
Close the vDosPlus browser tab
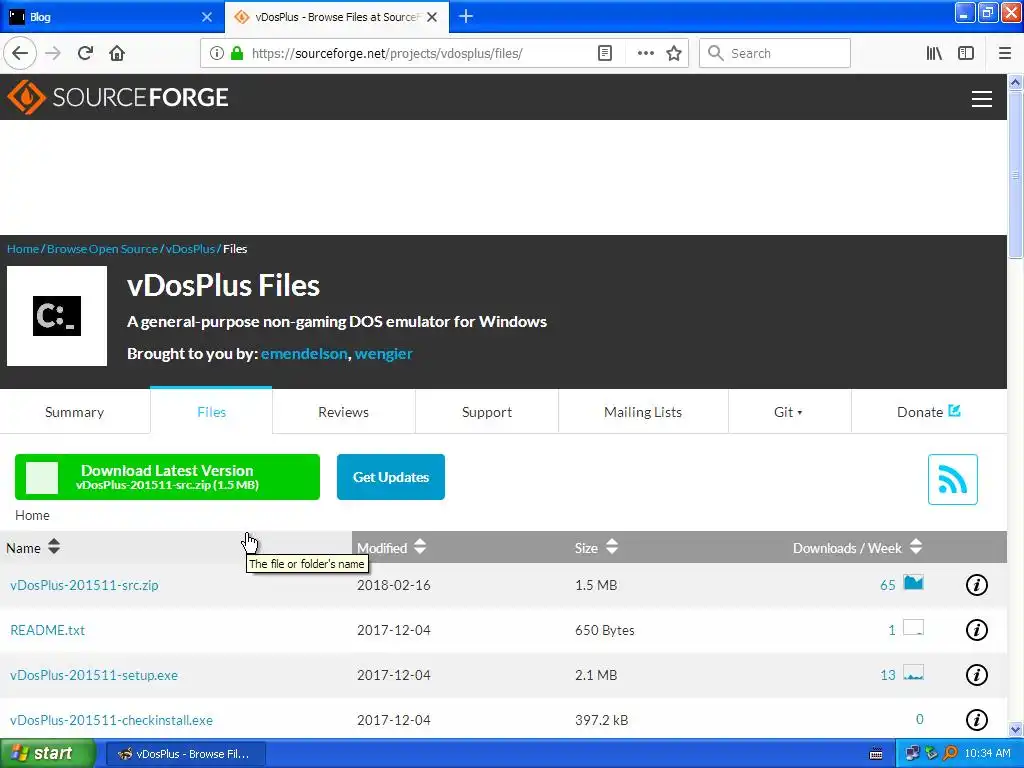(x=432, y=17)
